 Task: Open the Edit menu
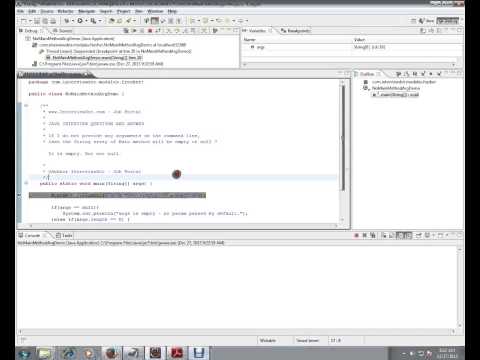(x=32, y=11)
